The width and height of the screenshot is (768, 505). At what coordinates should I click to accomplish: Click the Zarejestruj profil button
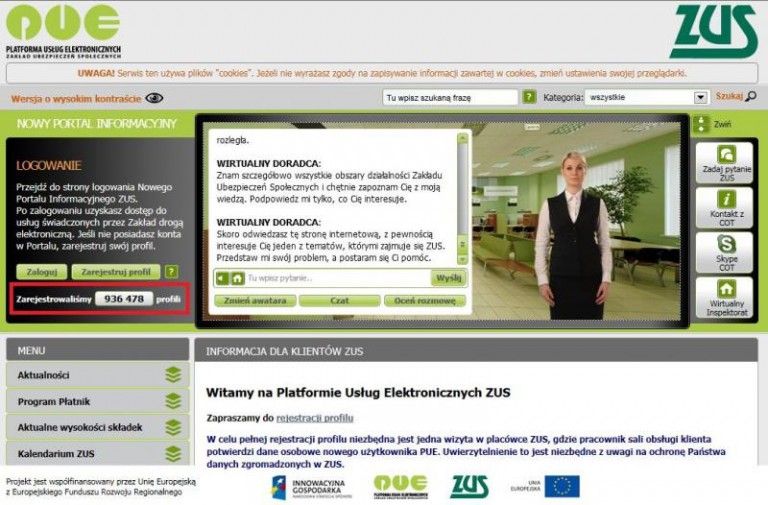click(x=116, y=272)
